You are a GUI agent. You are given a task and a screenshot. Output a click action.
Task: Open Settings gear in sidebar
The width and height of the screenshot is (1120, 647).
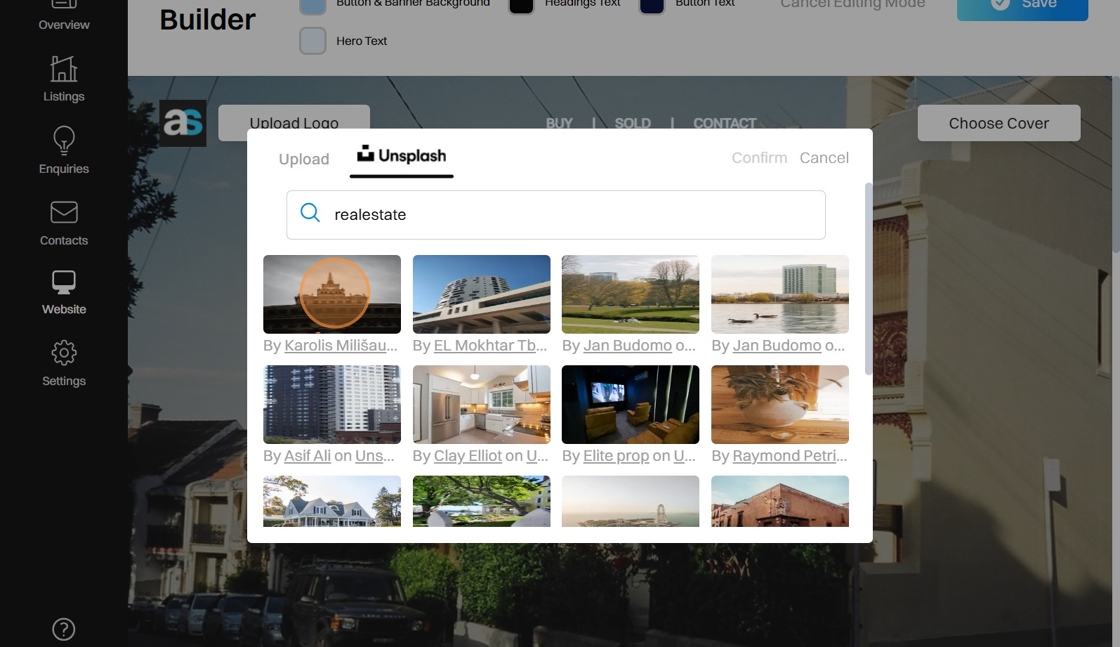64,363
